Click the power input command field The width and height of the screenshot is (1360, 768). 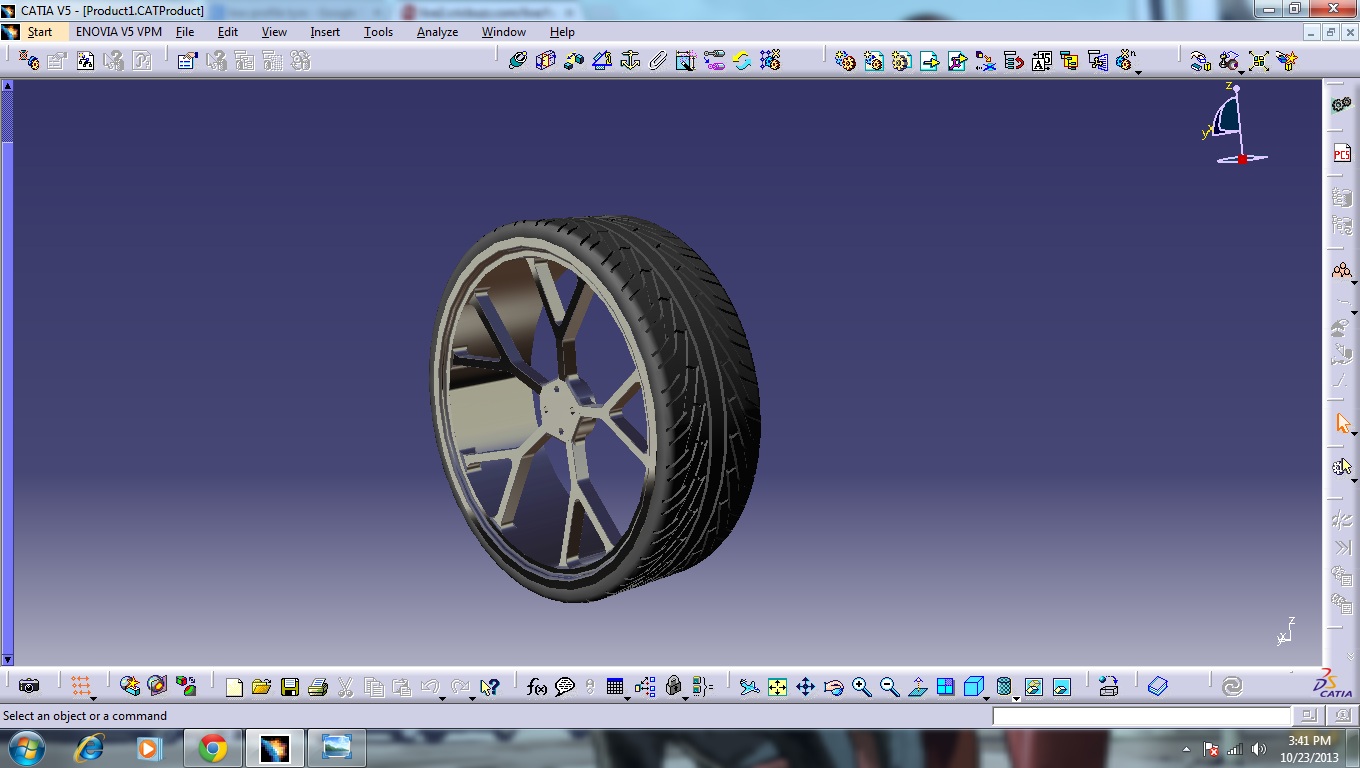(1141, 716)
